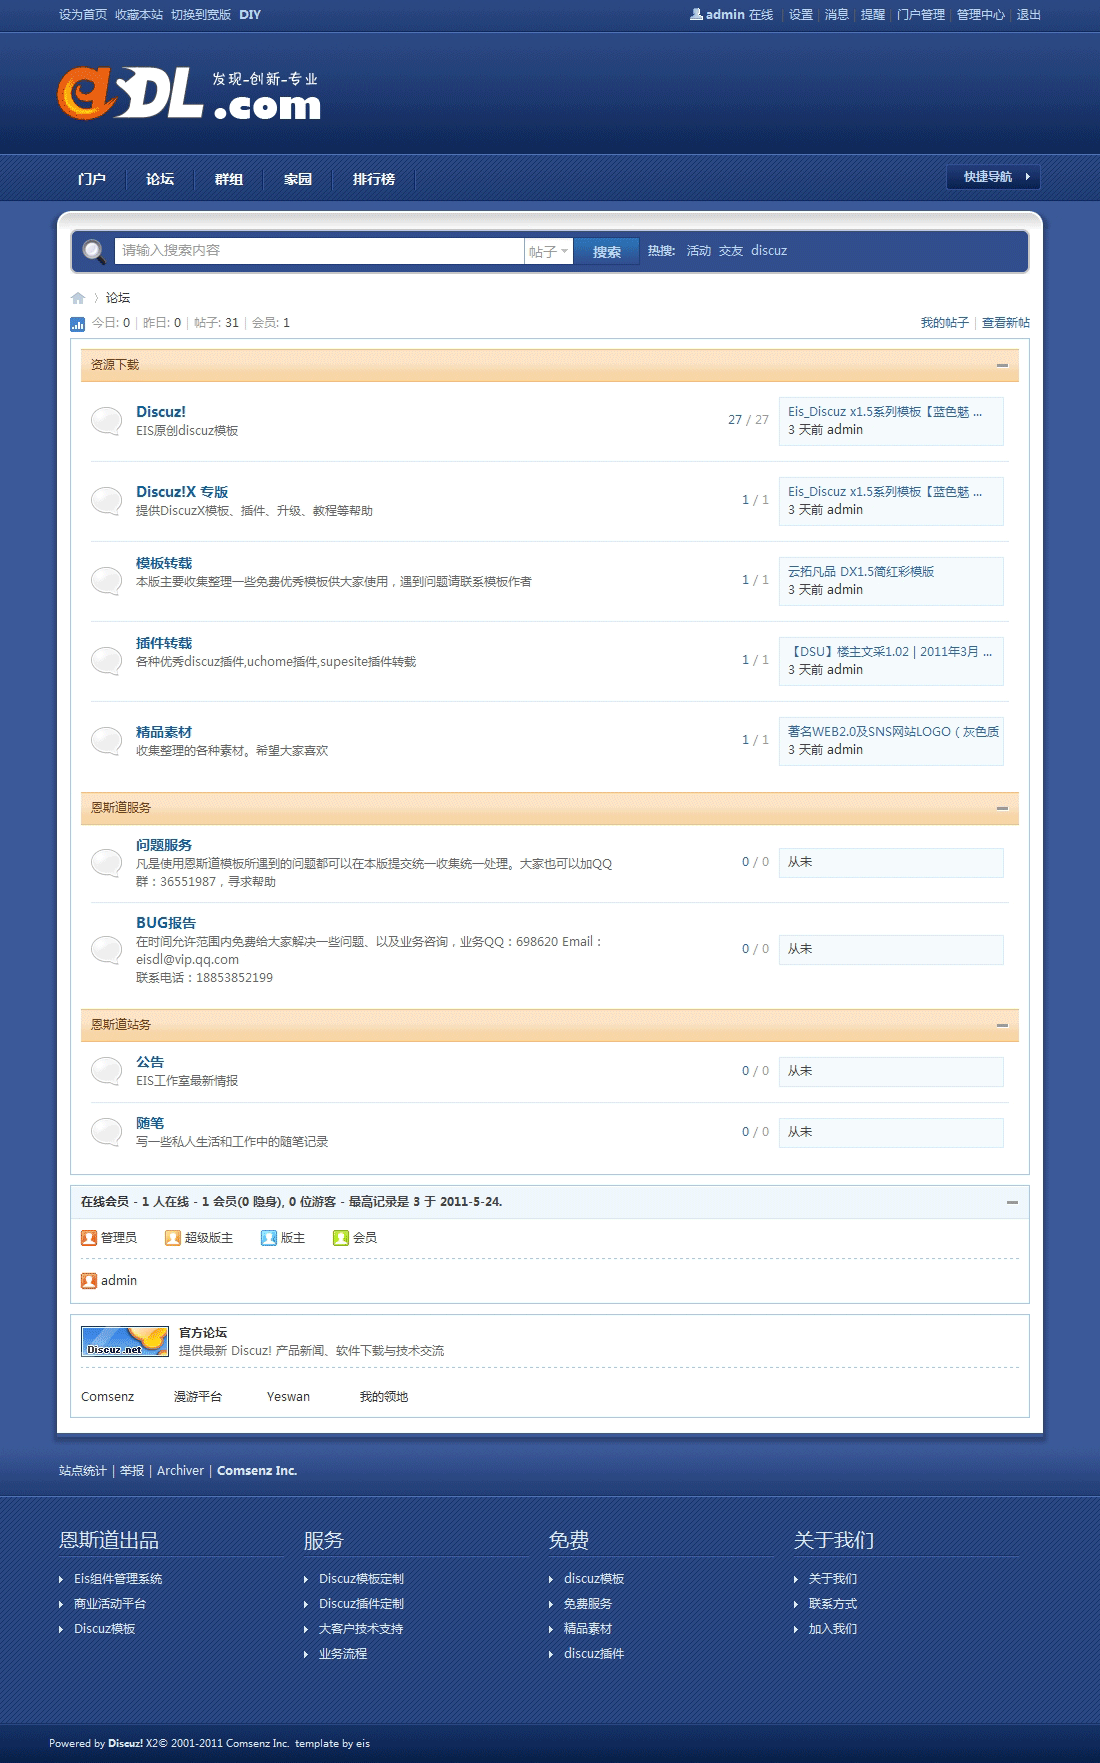Open Discuz模板定制 in footer 服务 column
1100x1763 pixels.
pyautogui.click(x=361, y=1579)
